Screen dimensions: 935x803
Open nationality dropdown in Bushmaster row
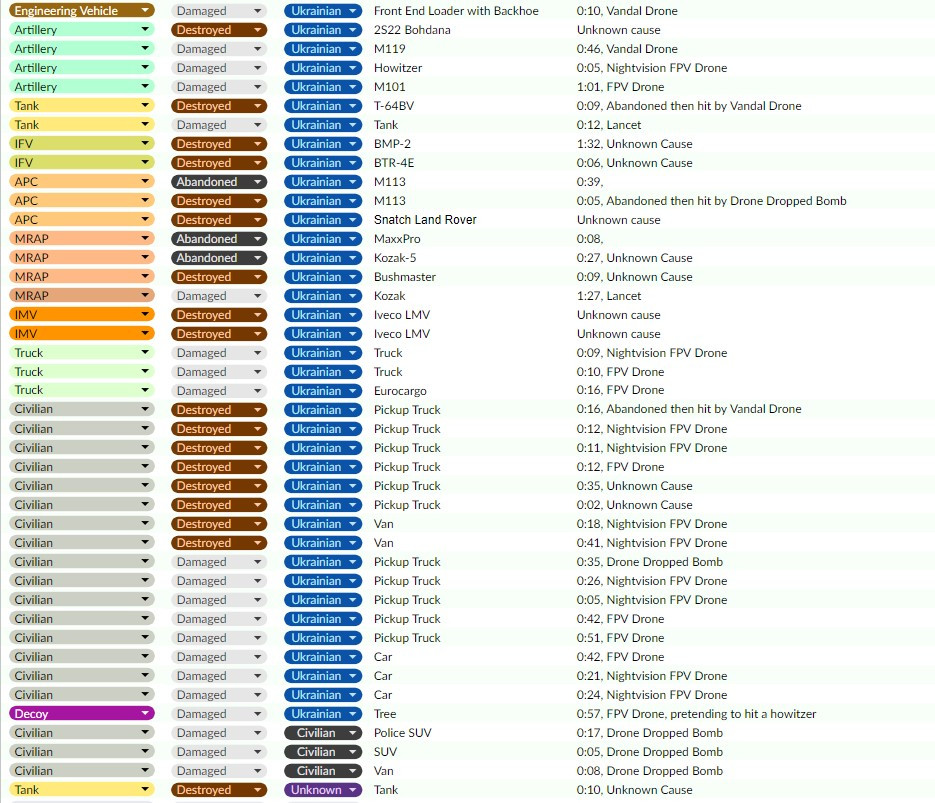coord(323,277)
